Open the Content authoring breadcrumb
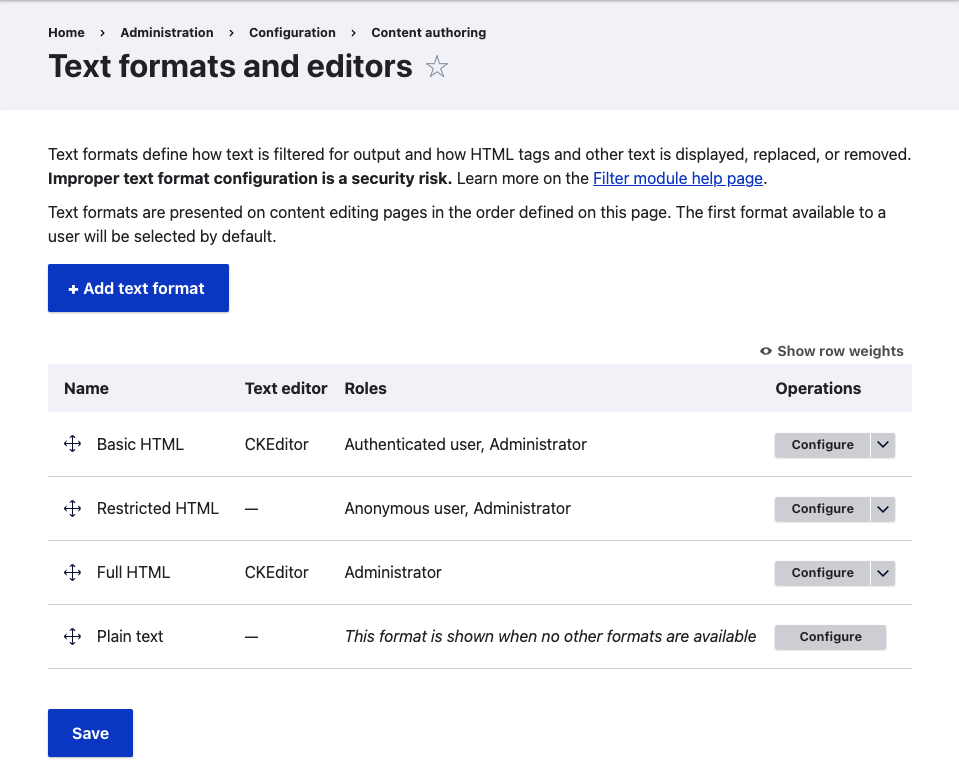 pyautogui.click(x=429, y=32)
